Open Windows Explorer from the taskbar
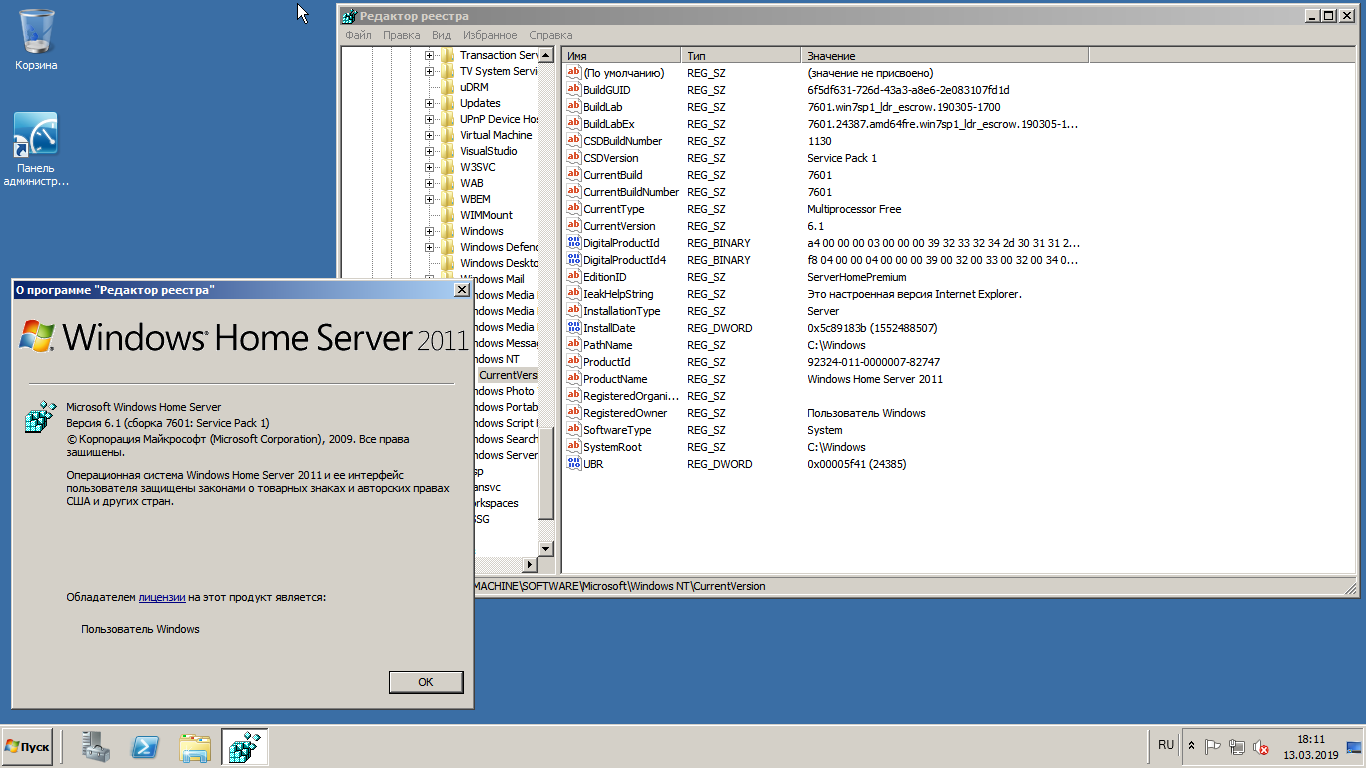 195,747
